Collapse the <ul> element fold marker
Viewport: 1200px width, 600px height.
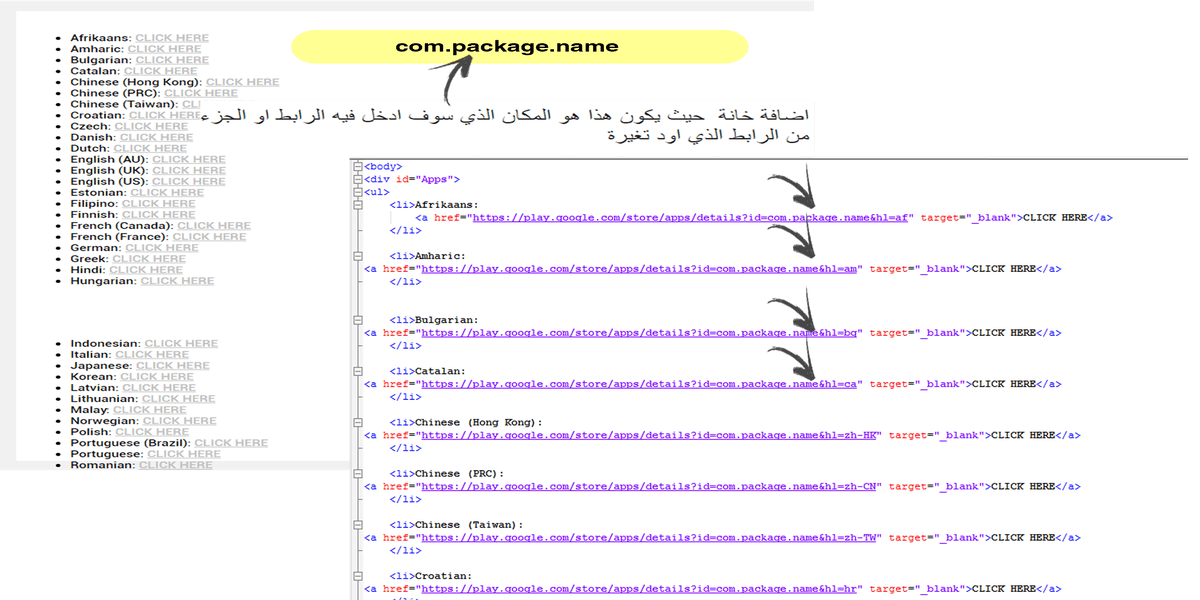355,190
